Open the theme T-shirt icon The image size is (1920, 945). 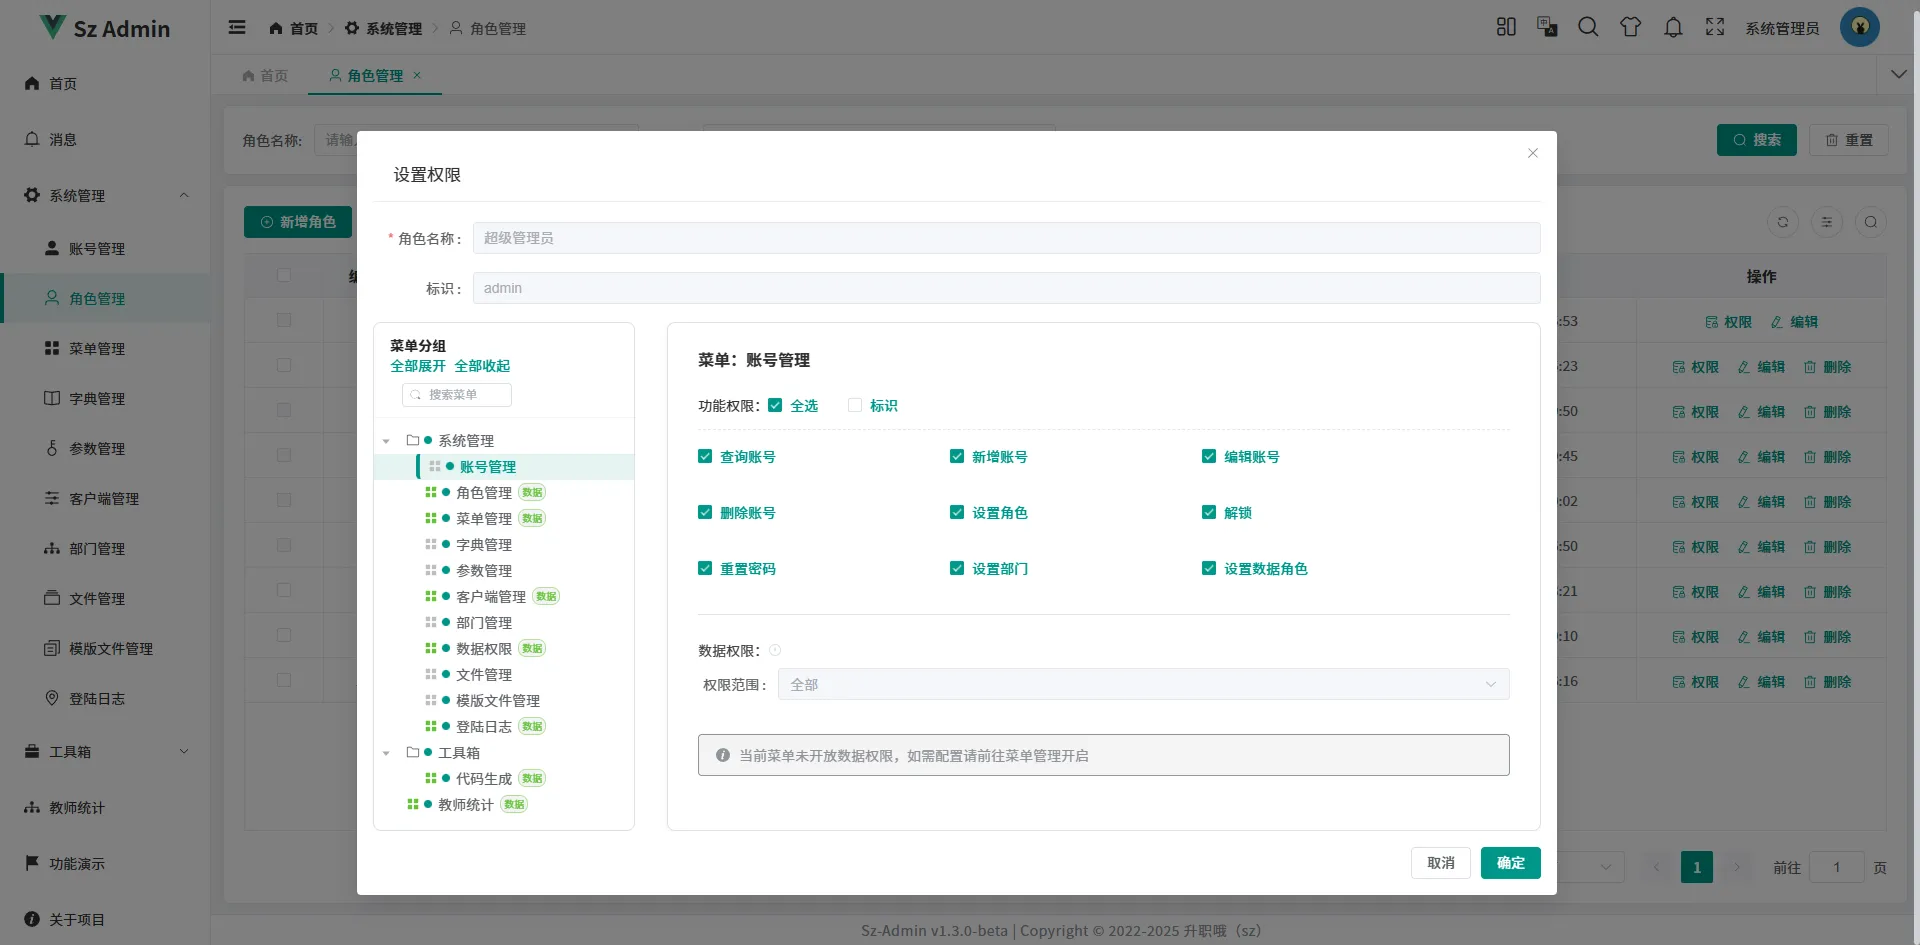pos(1631,28)
